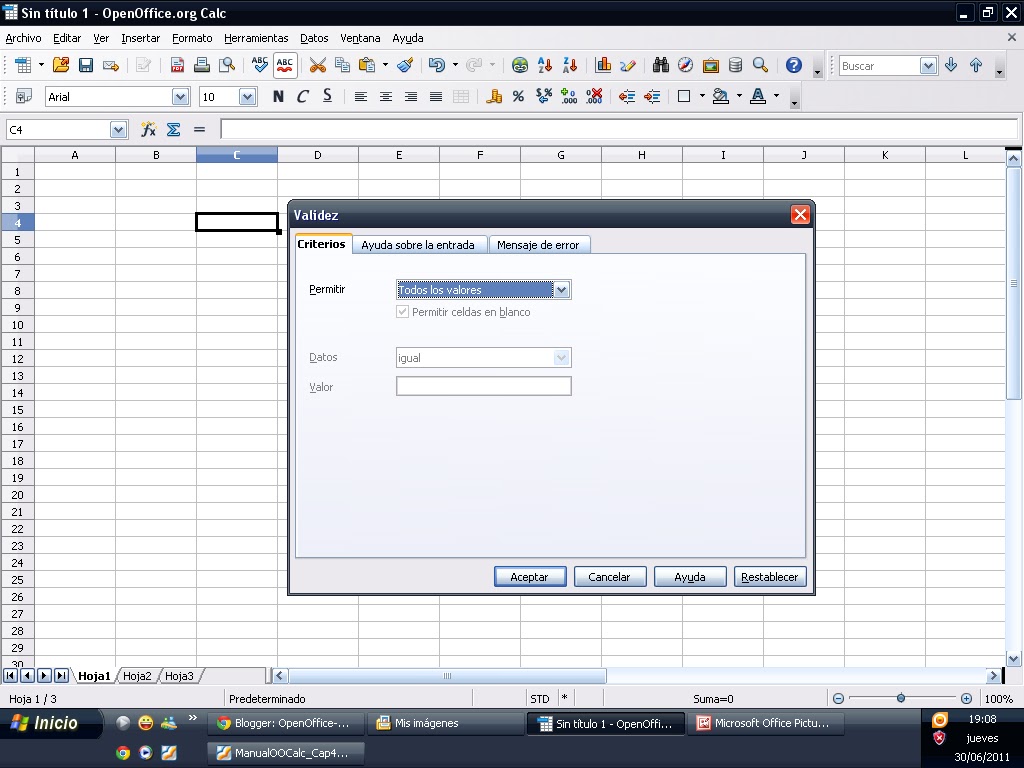
Task: Toggle AutoSpellcheck in the toolbar
Action: 283,63
